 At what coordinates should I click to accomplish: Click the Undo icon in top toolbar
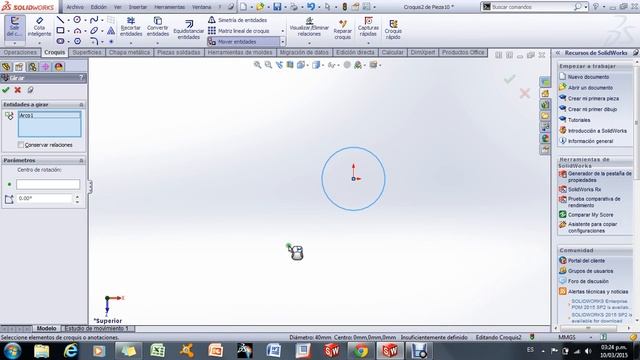coord(311,7)
